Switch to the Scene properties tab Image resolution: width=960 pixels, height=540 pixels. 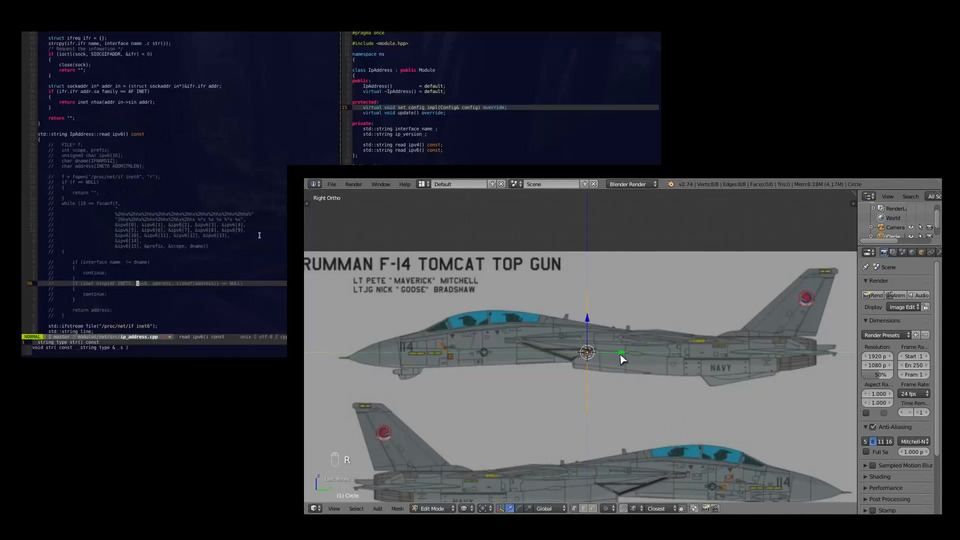pyautogui.click(x=902, y=252)
